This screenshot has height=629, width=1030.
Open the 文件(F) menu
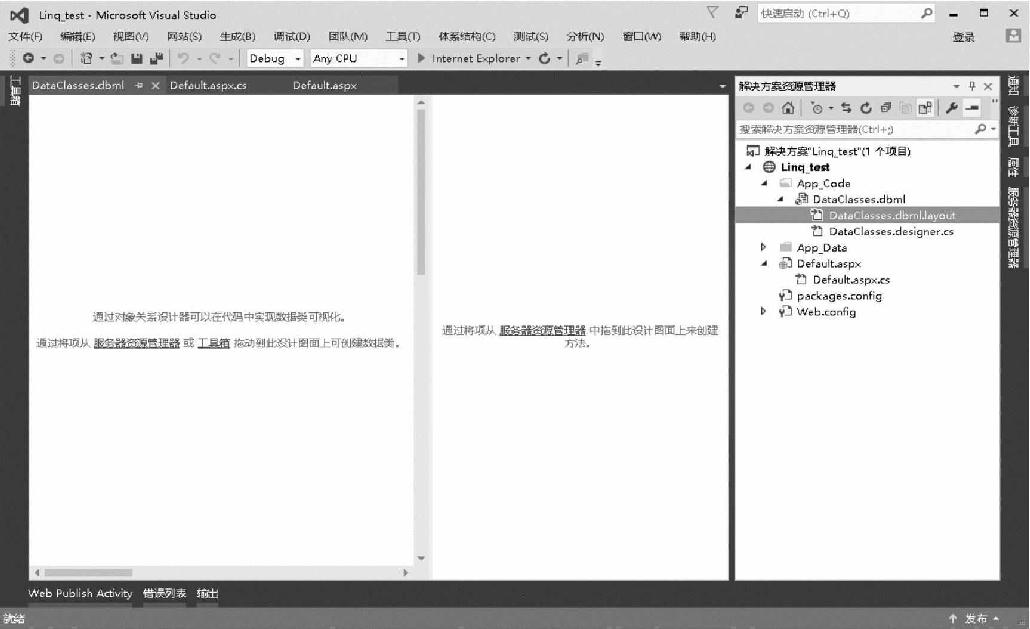point(26,36)
